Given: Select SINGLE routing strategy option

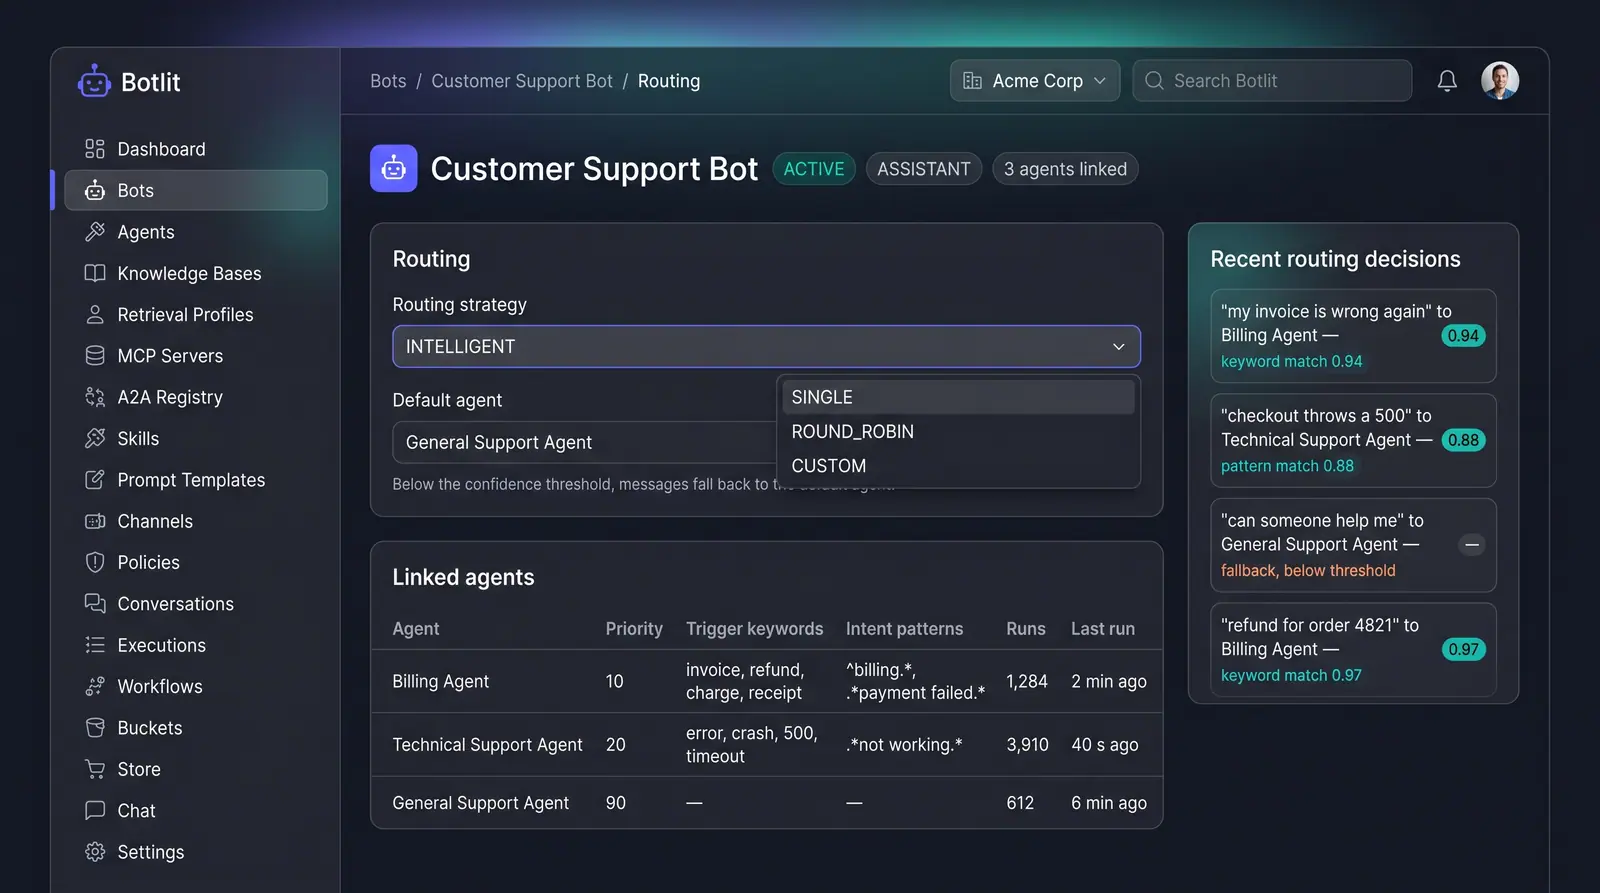Looking at the screenshot, I should point(958,397).
